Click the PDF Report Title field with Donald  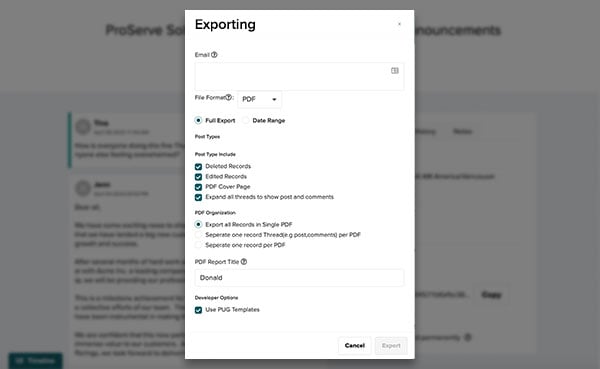(x=299, y=278)
